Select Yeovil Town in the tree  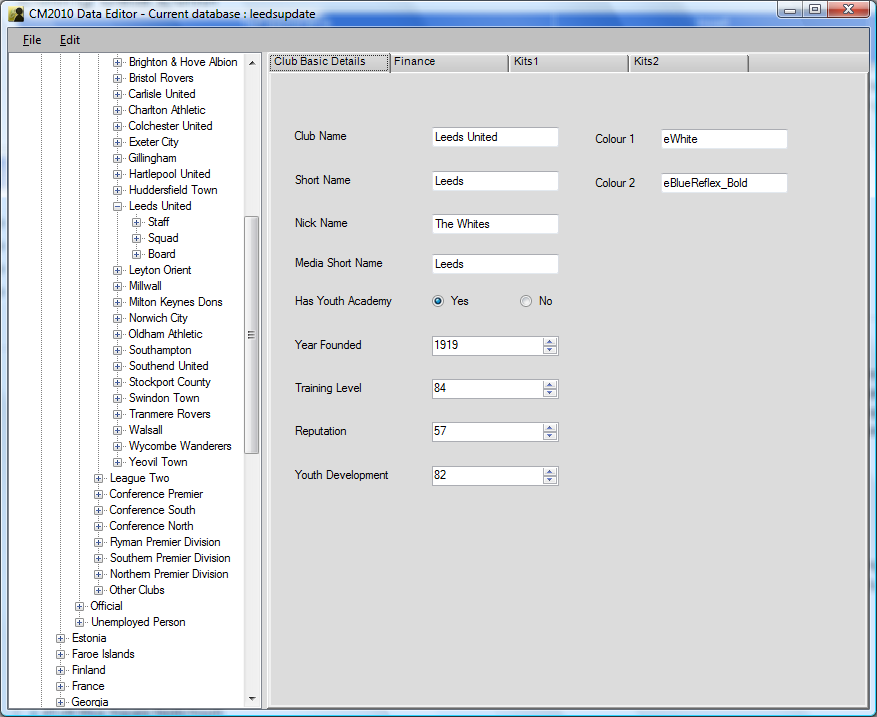(158, 462)
